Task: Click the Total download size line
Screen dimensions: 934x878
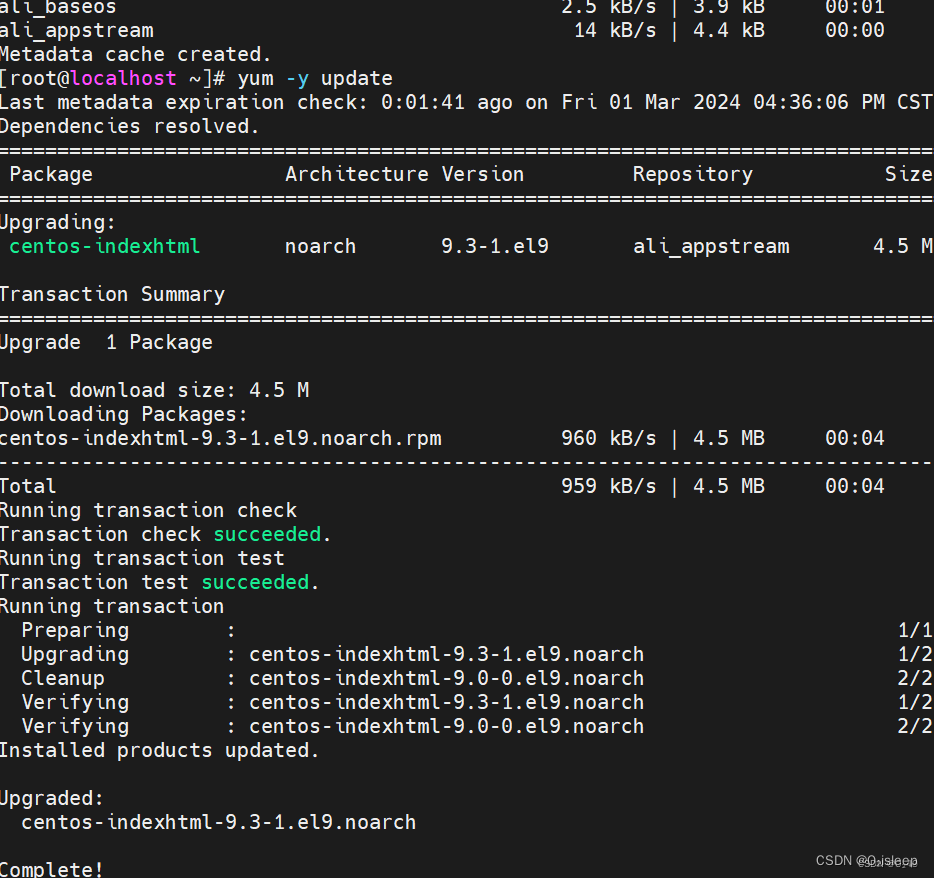Action: (154, 390)
